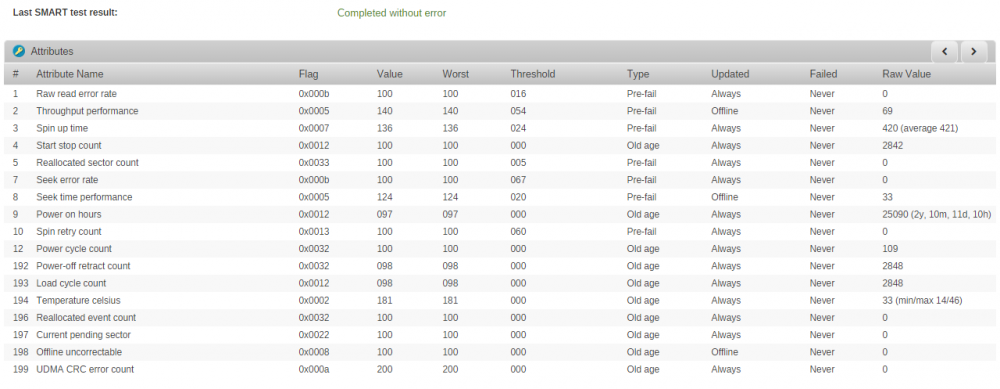Click 'Offline' in Seek time performance row
This screenshot has width=1000, height=389.
pos(724,197)
